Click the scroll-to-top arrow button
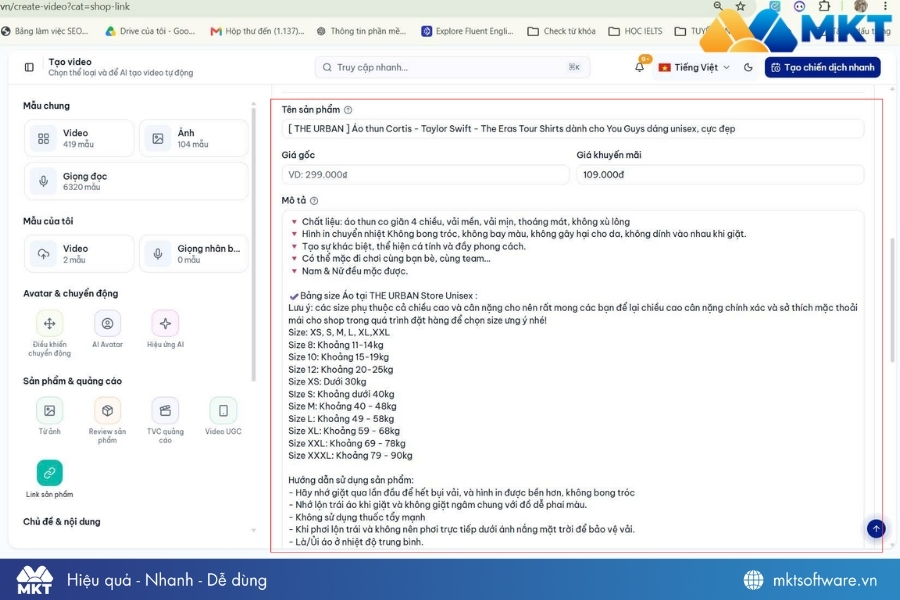Screen dimensions: 900x600 tap(876, 528)
